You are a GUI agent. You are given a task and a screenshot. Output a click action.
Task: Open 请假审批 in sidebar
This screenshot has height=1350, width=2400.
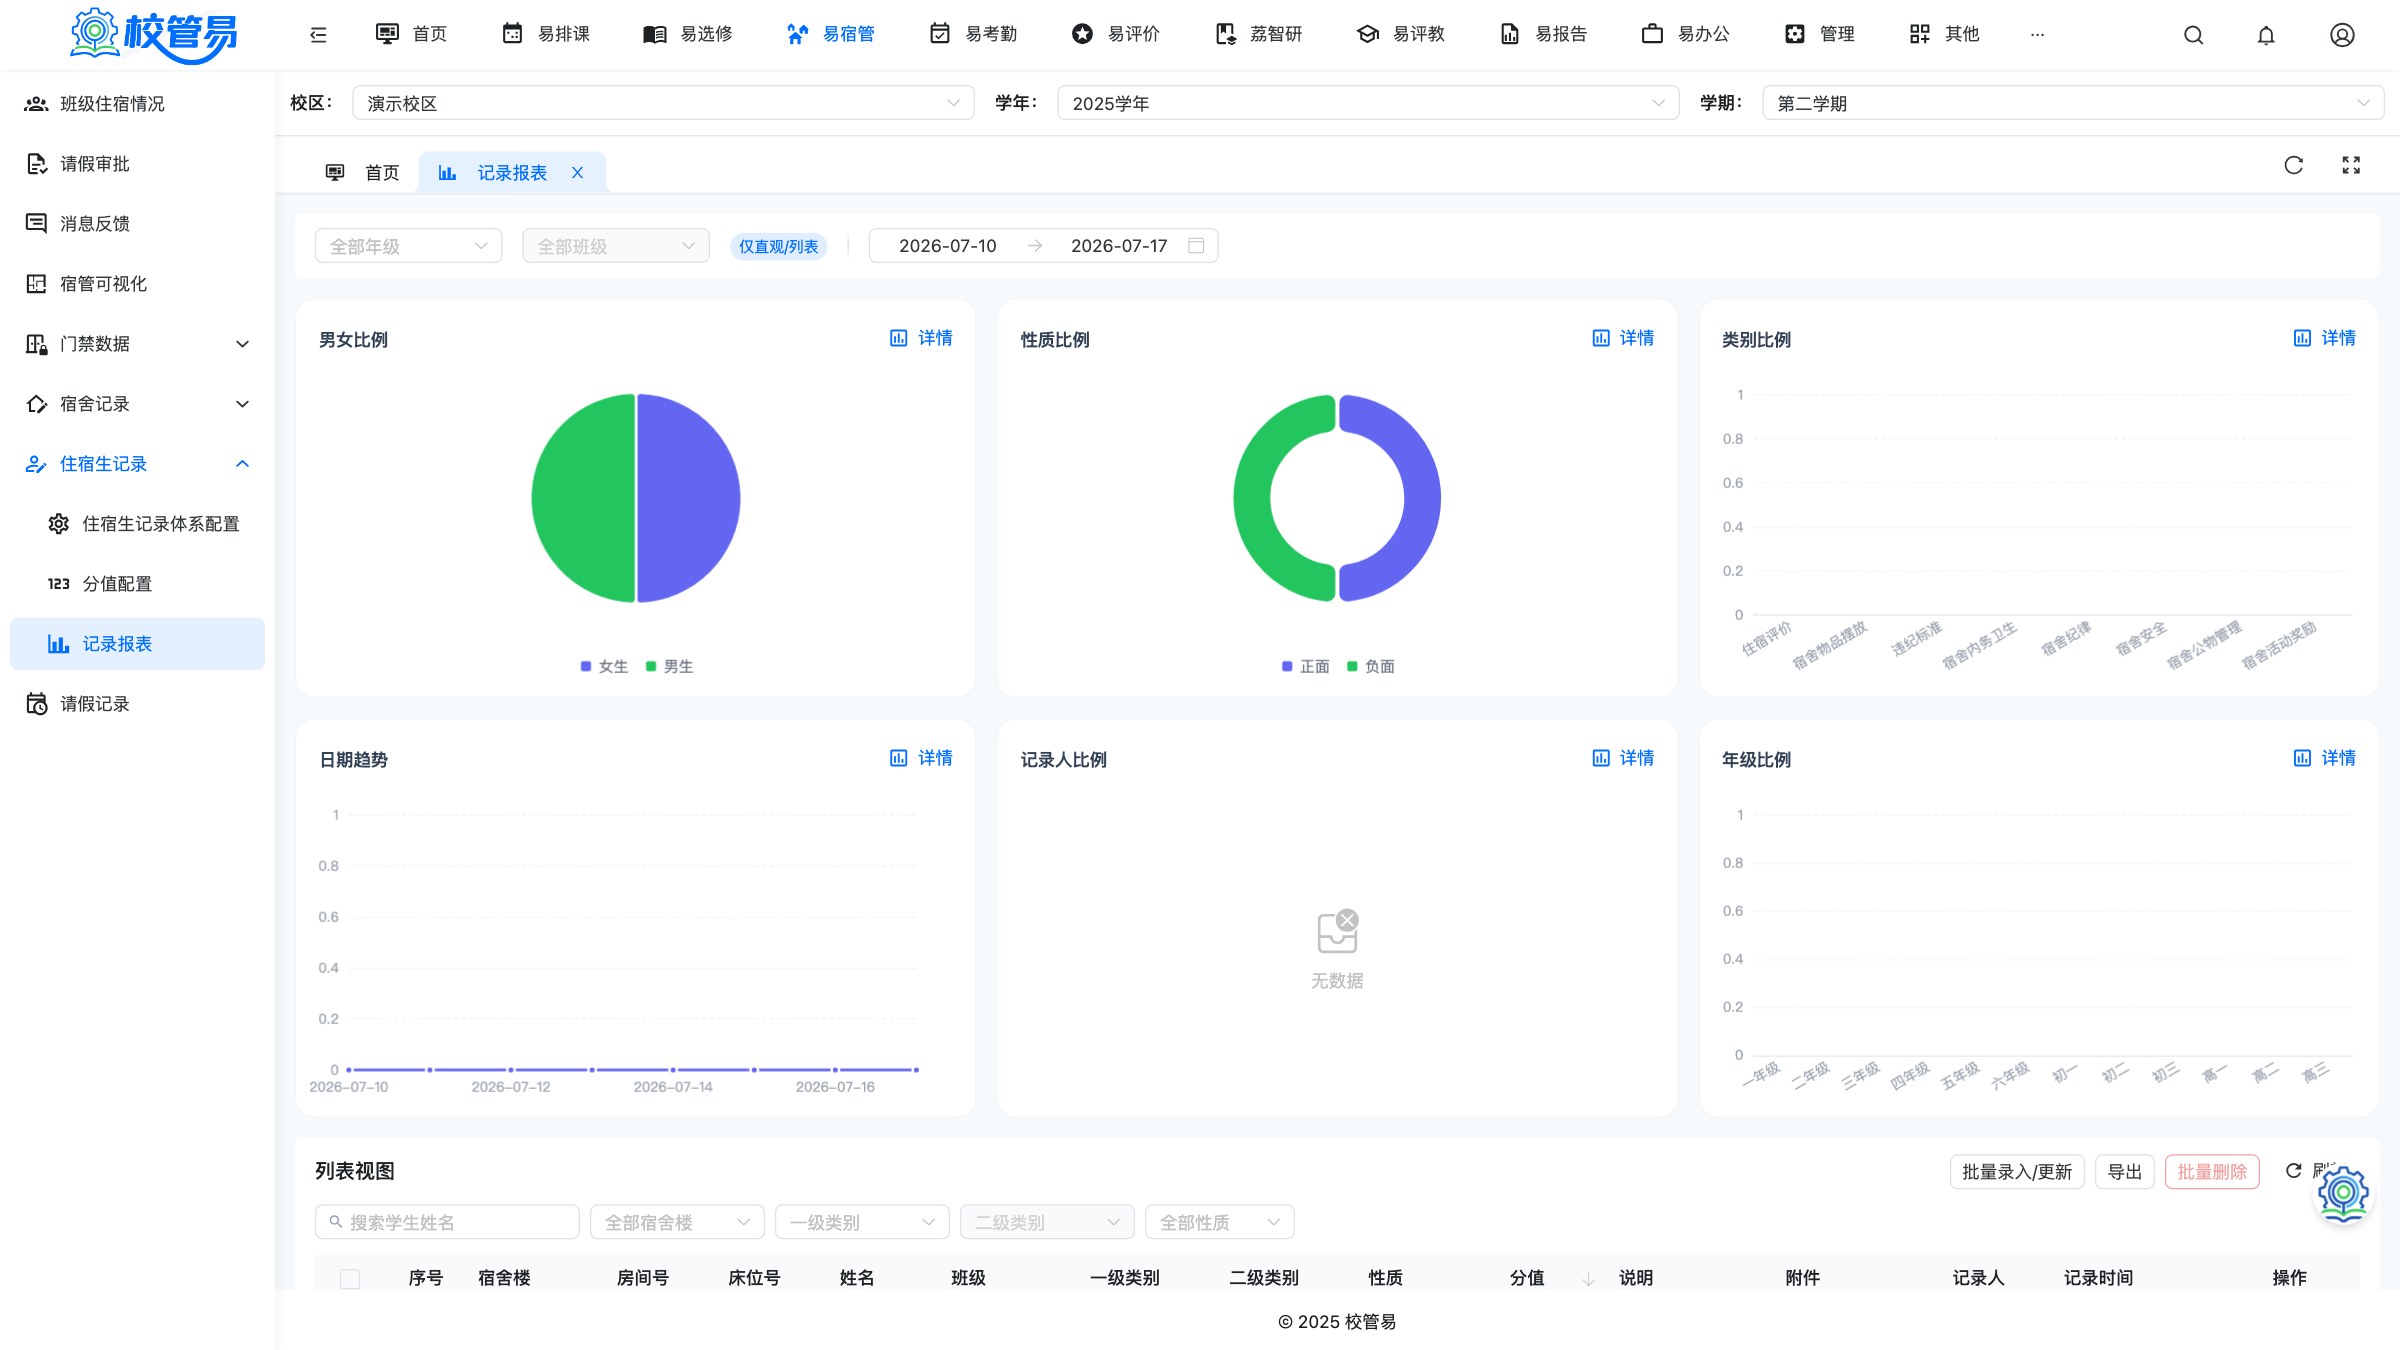coord(137,164)
